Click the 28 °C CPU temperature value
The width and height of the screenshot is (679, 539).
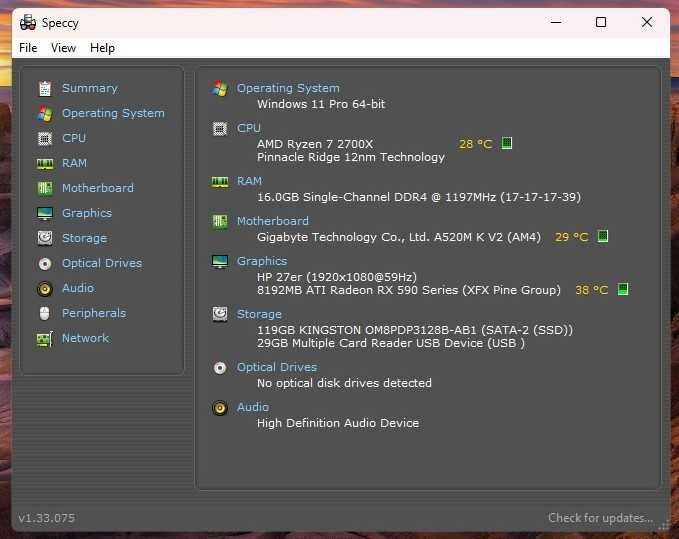click(475, 144)
